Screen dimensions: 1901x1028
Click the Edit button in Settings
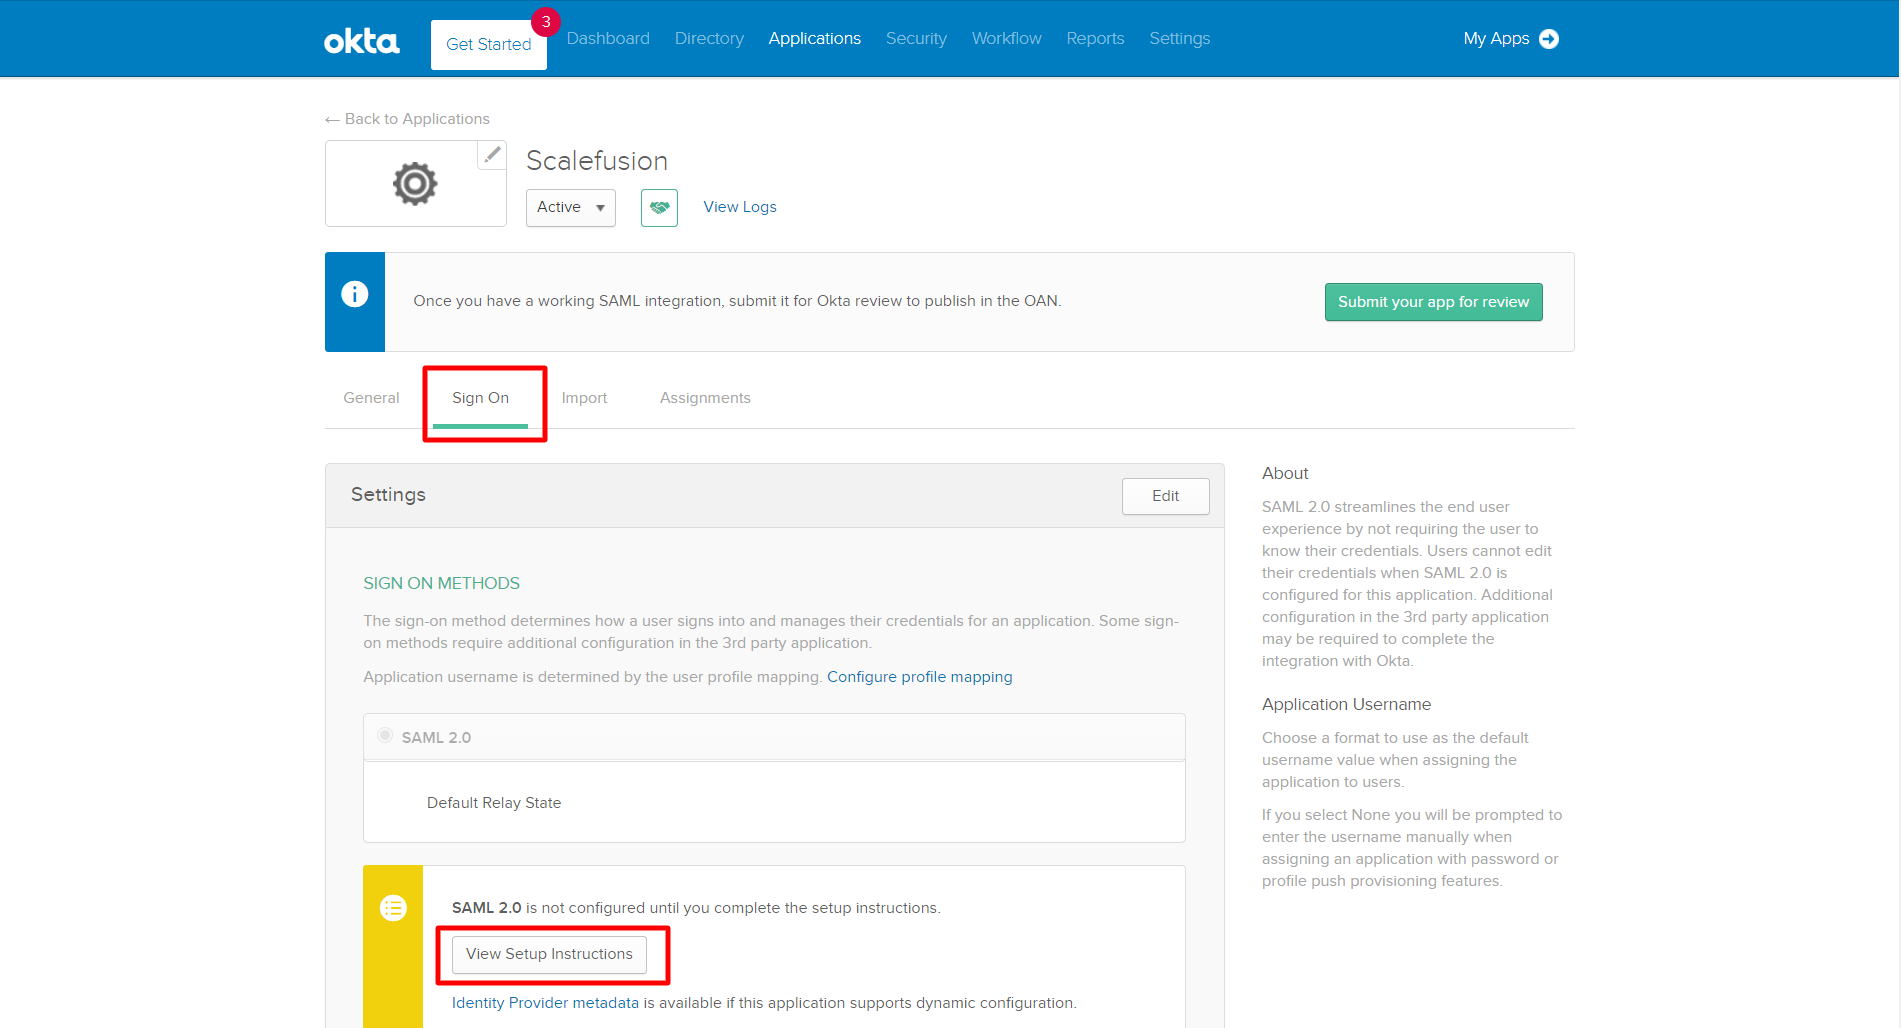pyautogui.click(x=1165, y=496)
